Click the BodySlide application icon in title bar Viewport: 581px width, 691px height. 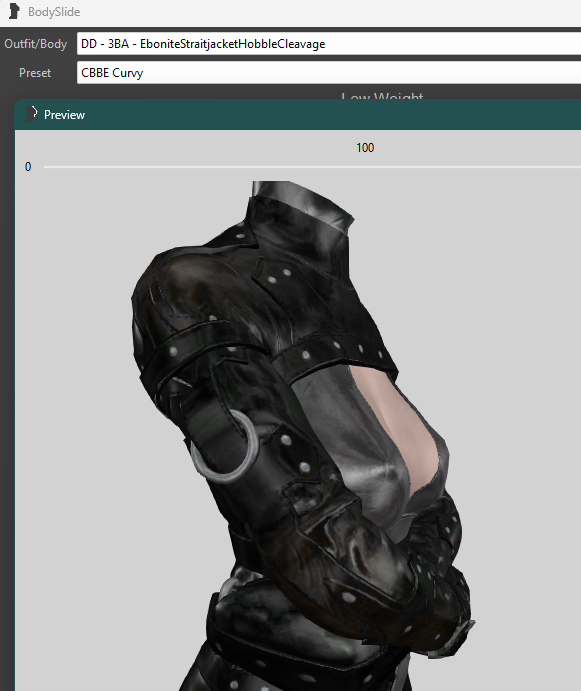coord(14,11)
